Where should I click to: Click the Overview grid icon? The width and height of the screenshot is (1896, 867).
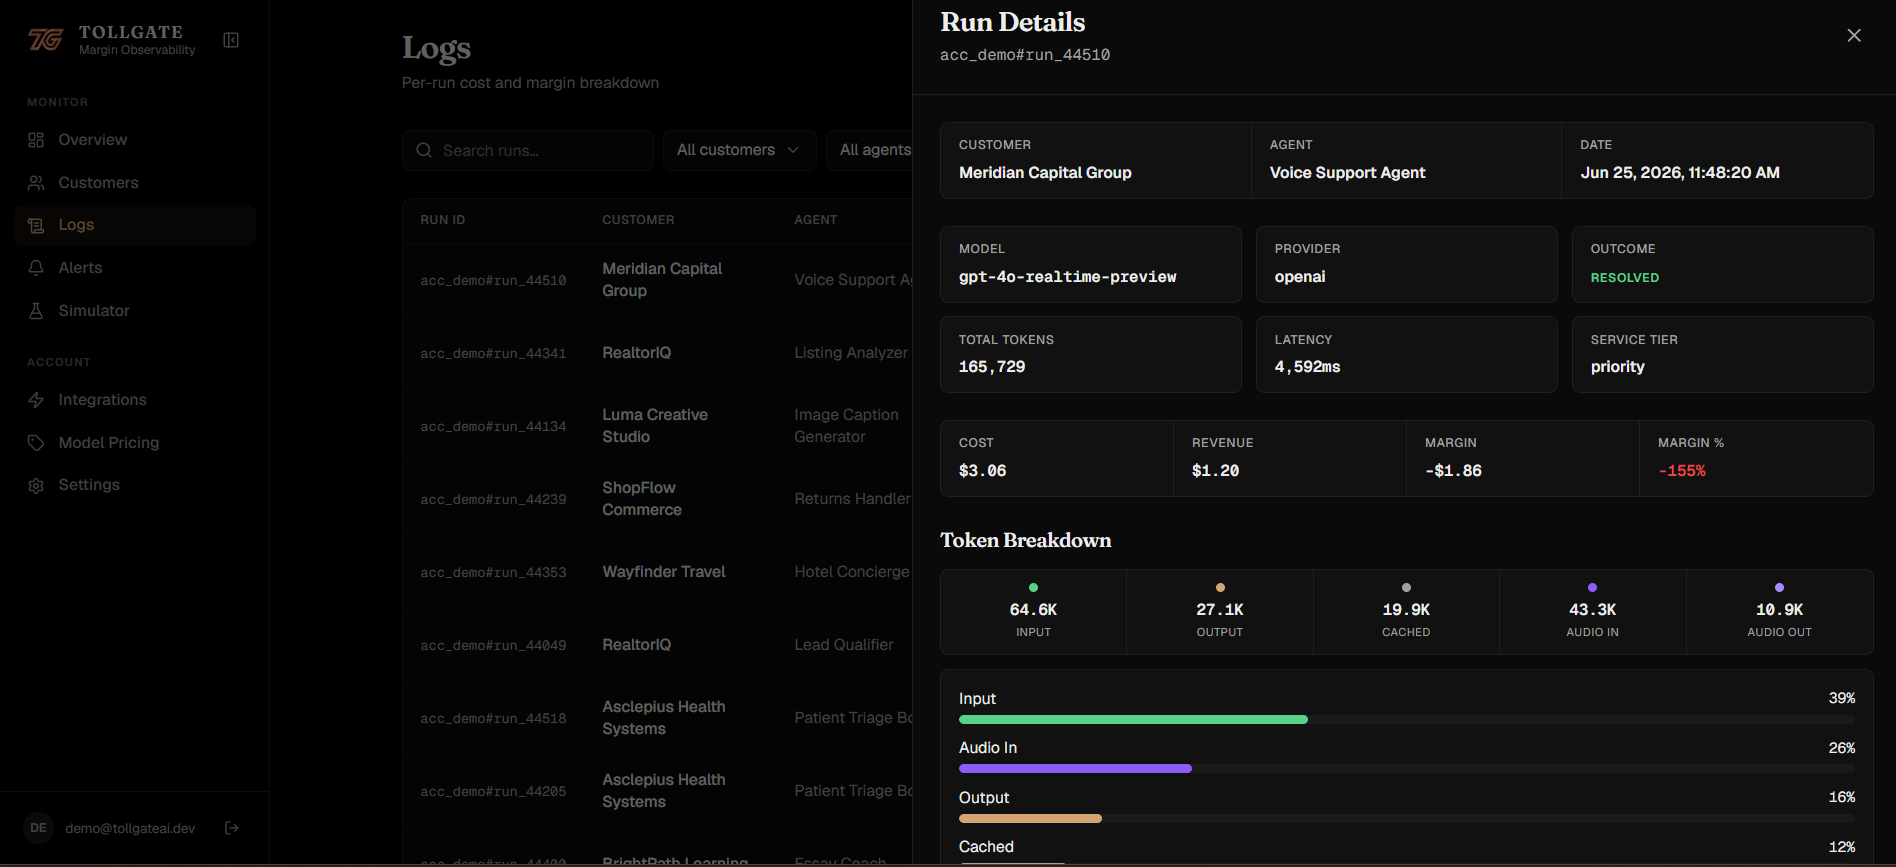[36, 140]
